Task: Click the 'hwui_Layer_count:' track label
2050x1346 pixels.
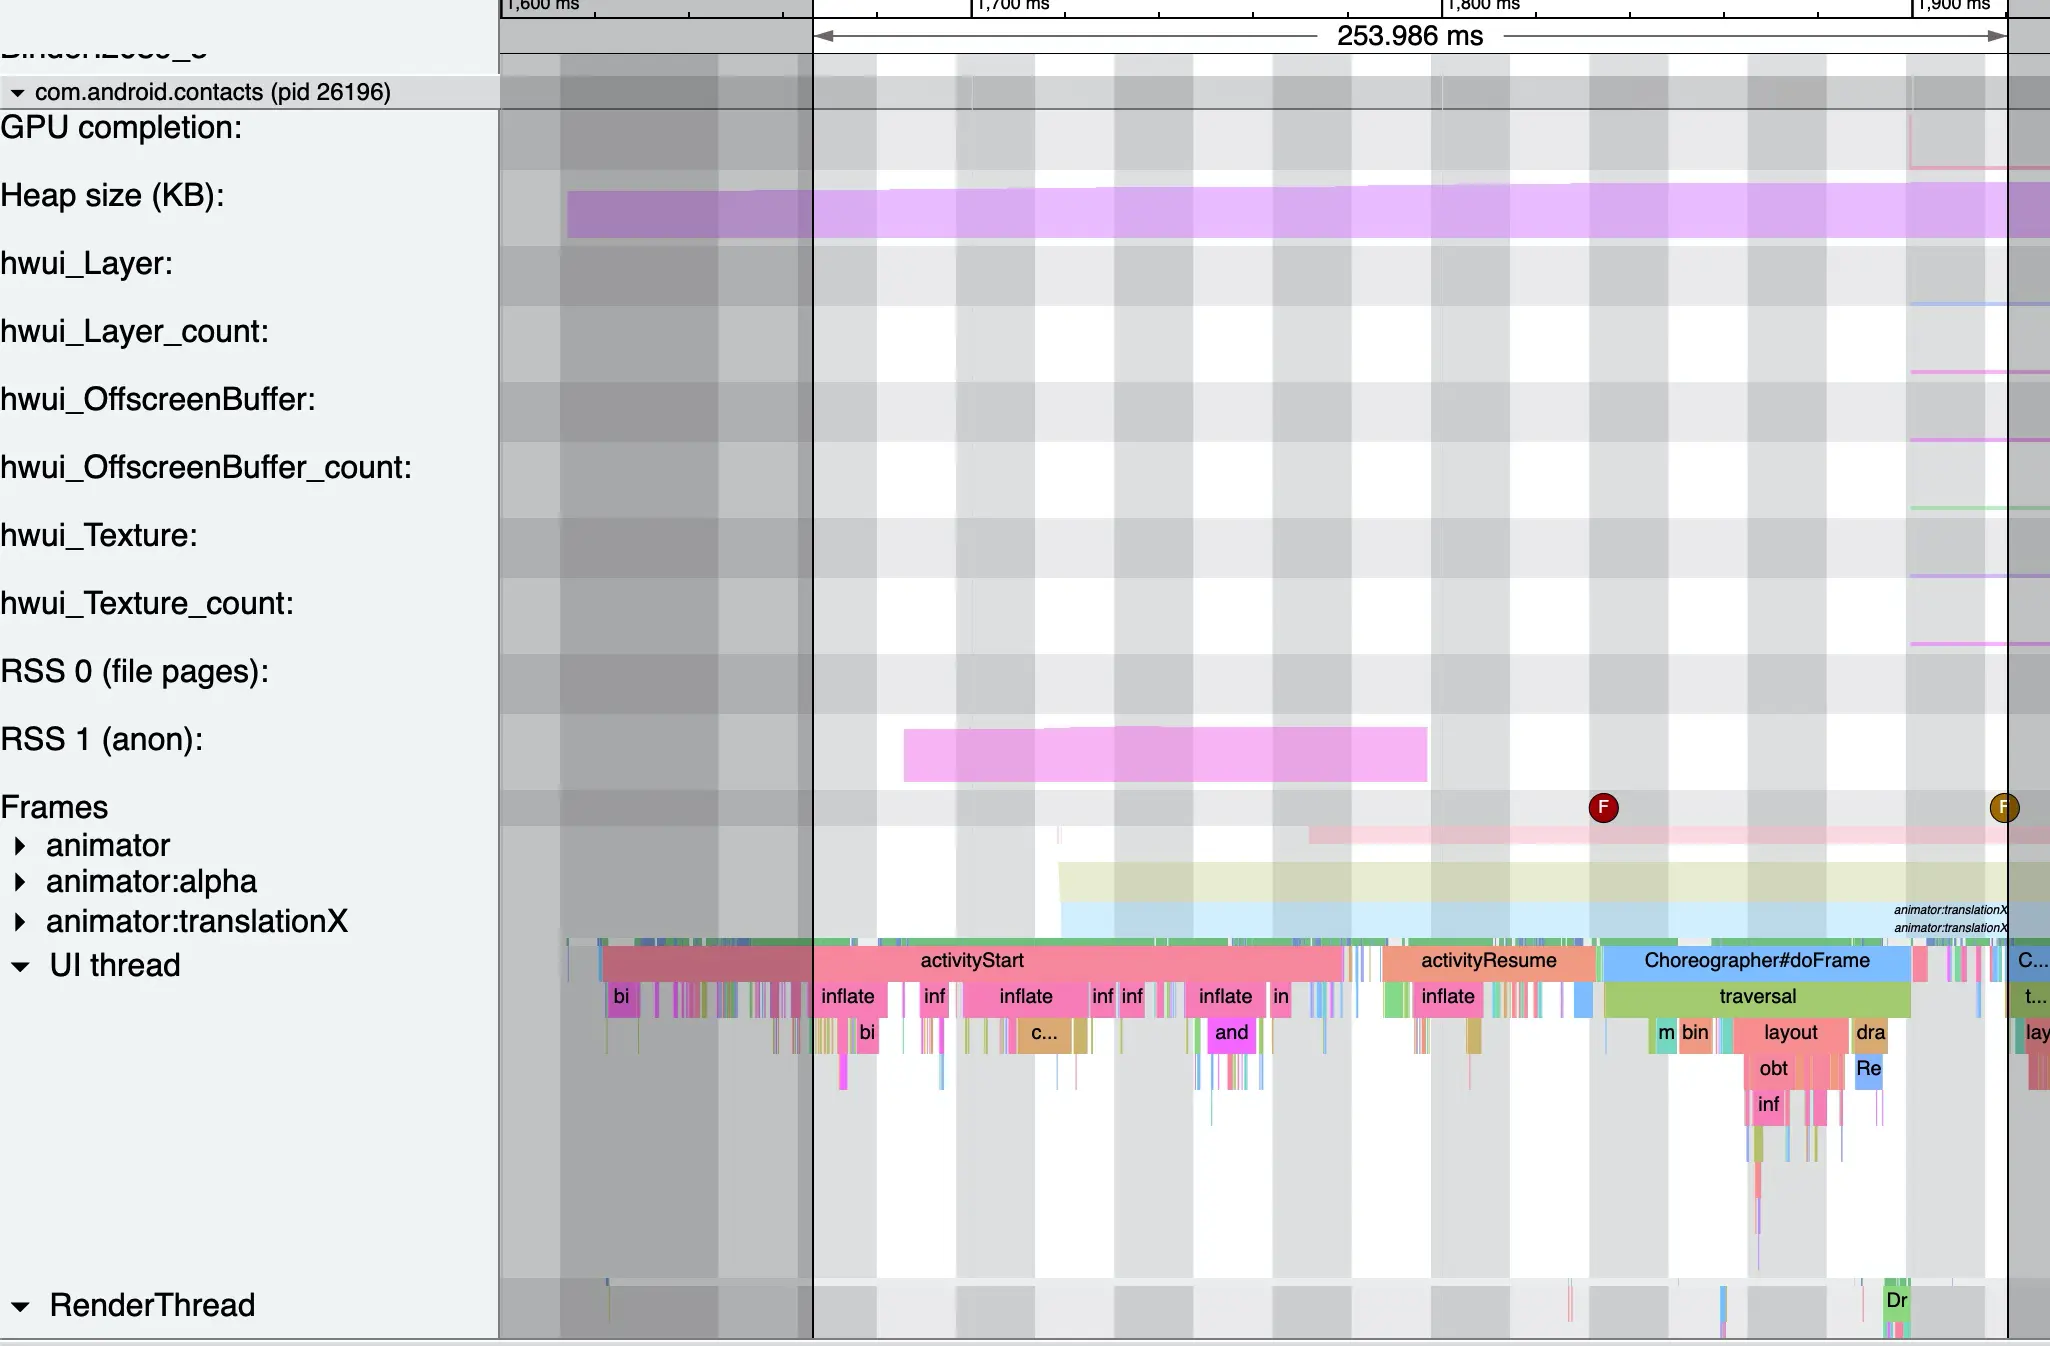Action: pos(134,332)
